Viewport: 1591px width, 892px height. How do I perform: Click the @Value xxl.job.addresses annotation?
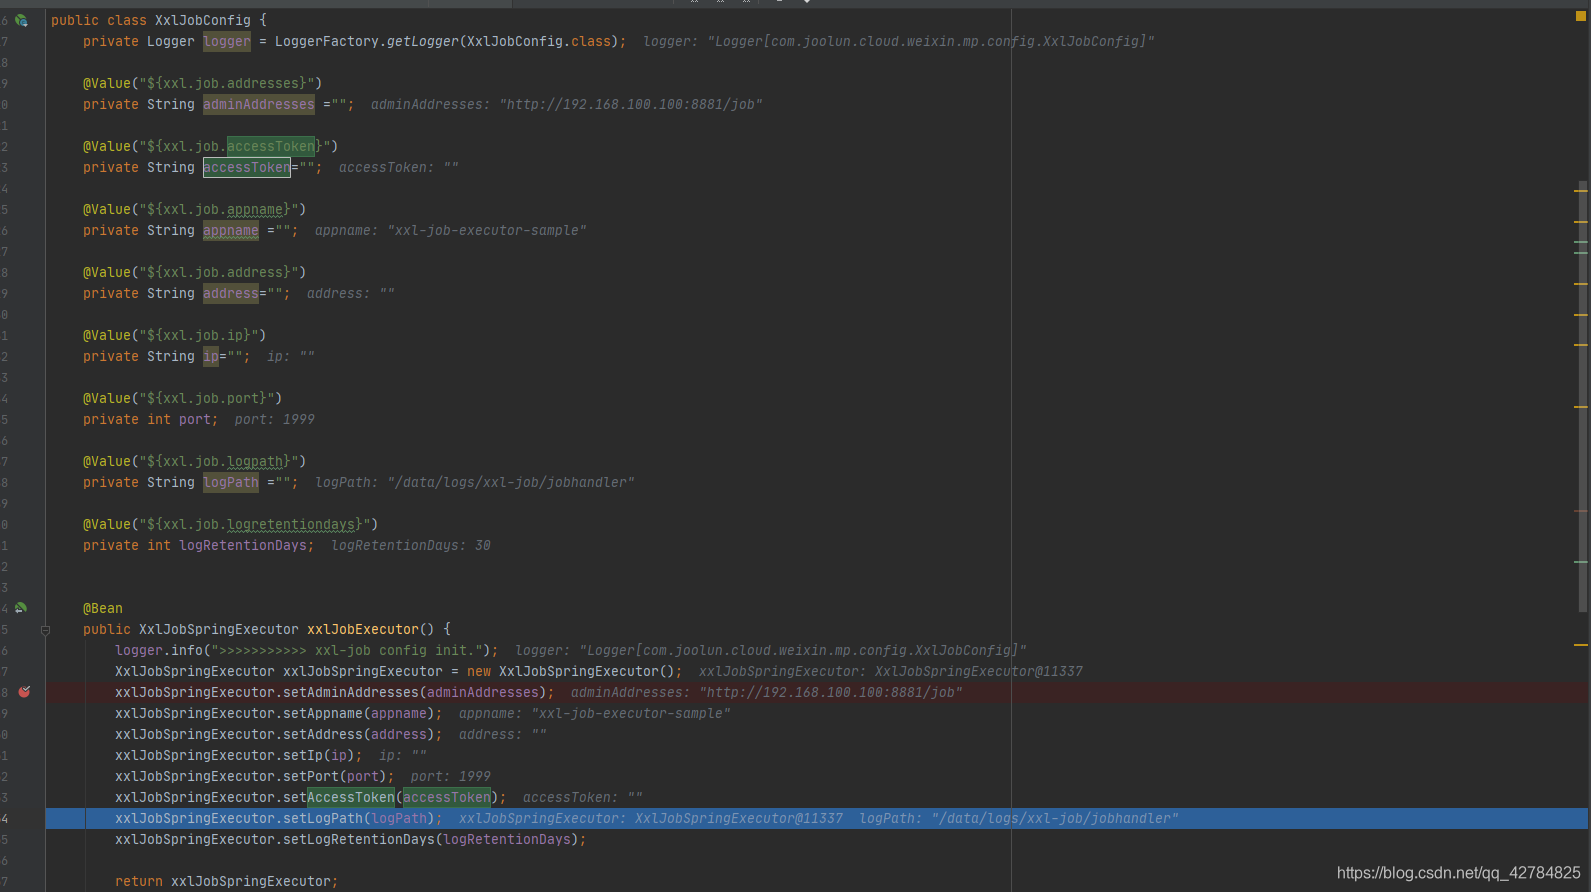203,83
